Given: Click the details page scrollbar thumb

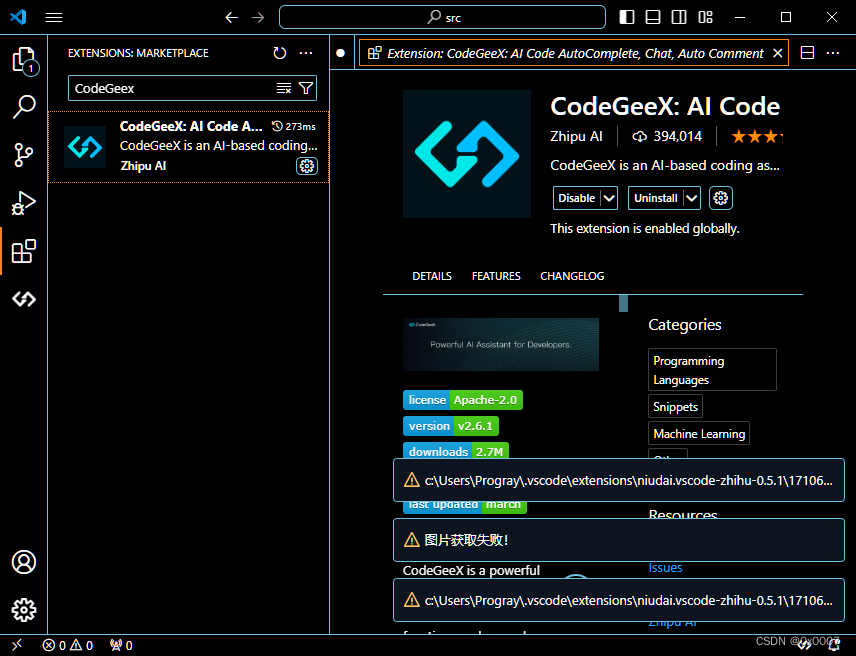Looking at the screenshot, I should click(623, 303).
